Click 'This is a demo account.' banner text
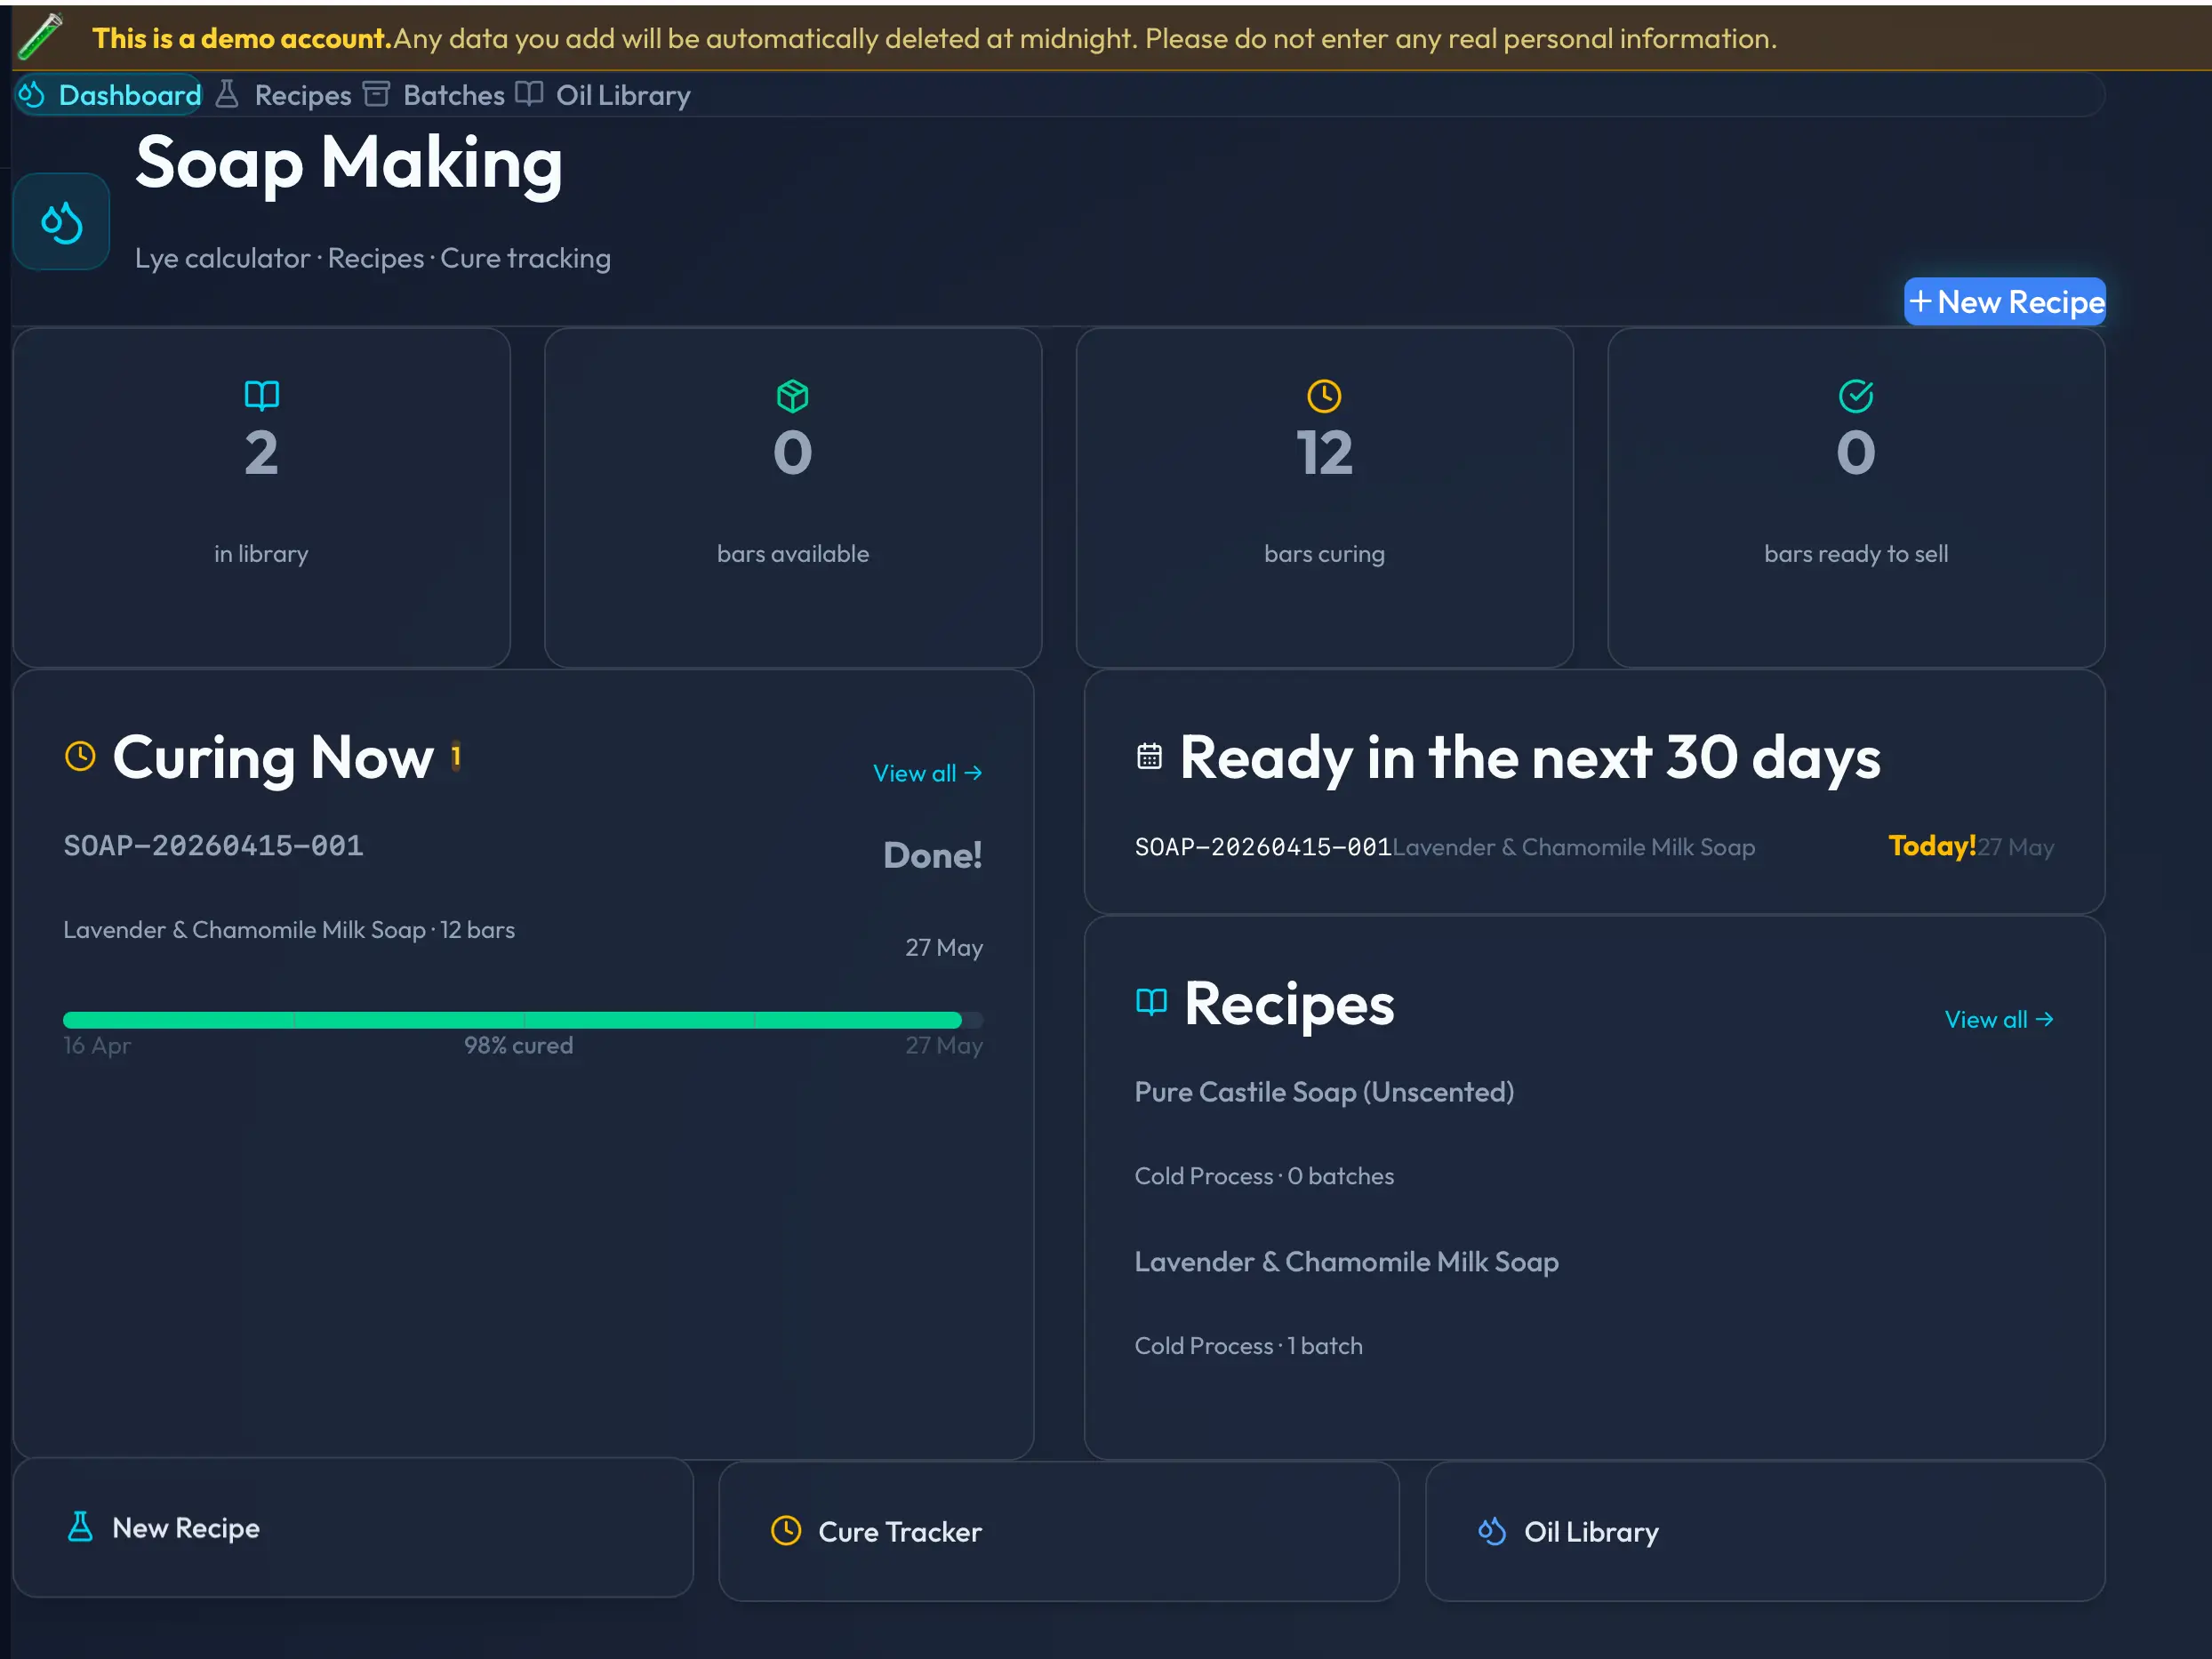Image resolution: width=2212 pixels, height=1659 pixels. tap(241, 38)
